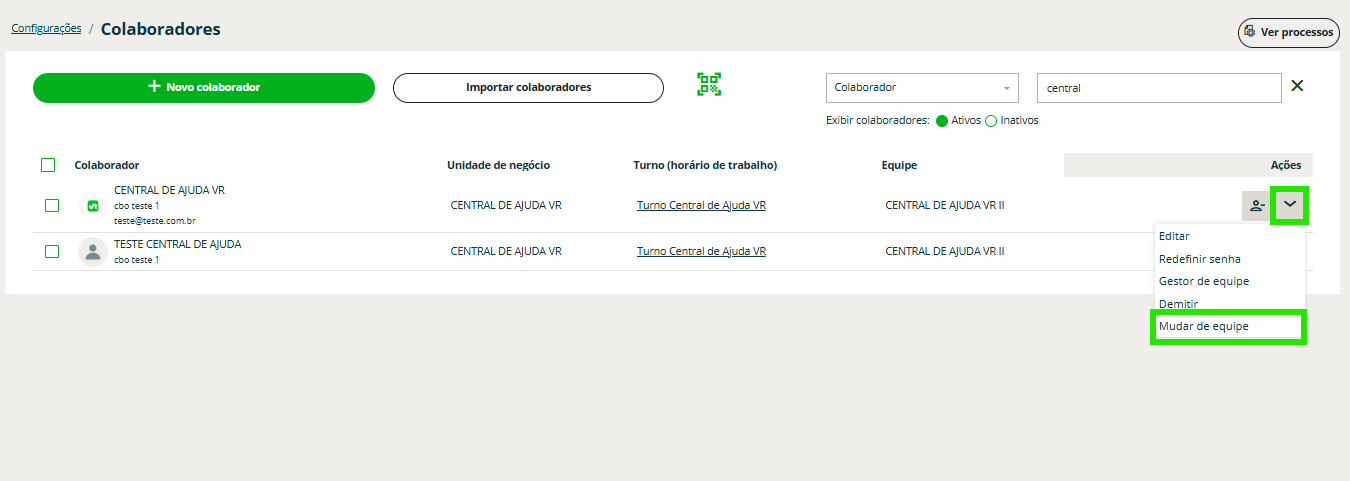Choose Redefinir senha from the menu
The width and height of the screenshot is (1350, 481).
coord(1199,259)
